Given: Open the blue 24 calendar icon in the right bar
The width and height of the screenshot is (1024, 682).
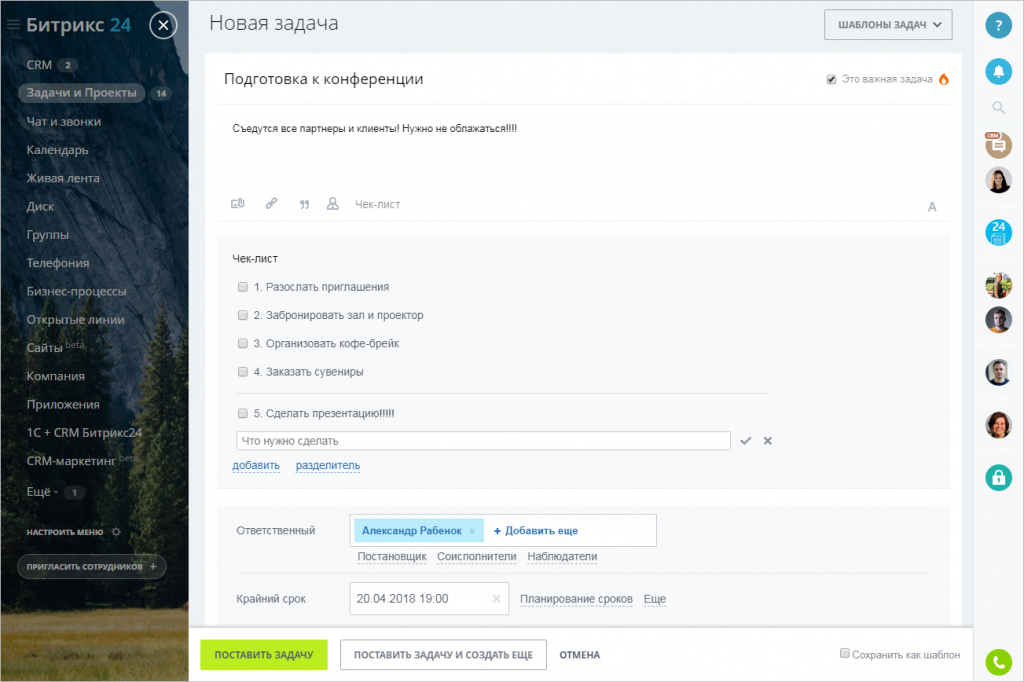Looking at the screenshot, I should 998,233.
